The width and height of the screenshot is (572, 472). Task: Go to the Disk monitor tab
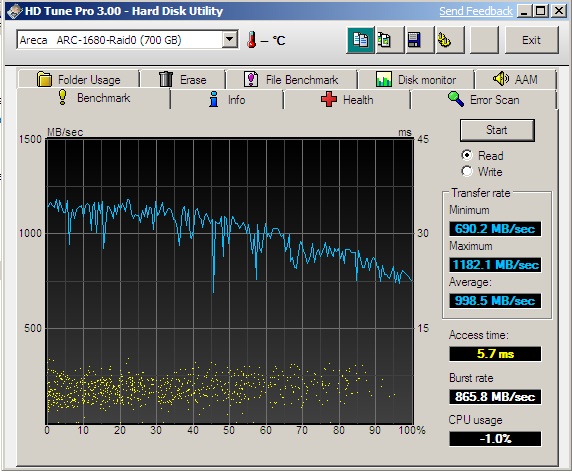pyautogui.click(x=416, y=79)
